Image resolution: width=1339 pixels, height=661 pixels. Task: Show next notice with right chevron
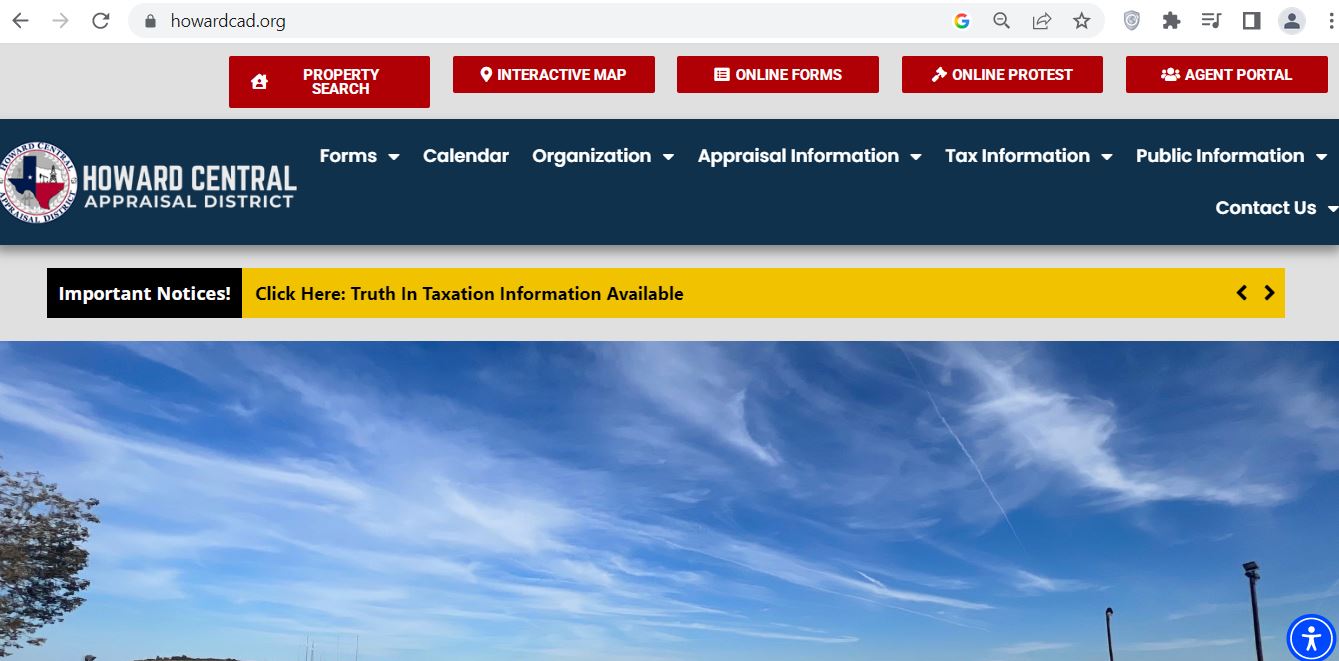coord(1269,293)
